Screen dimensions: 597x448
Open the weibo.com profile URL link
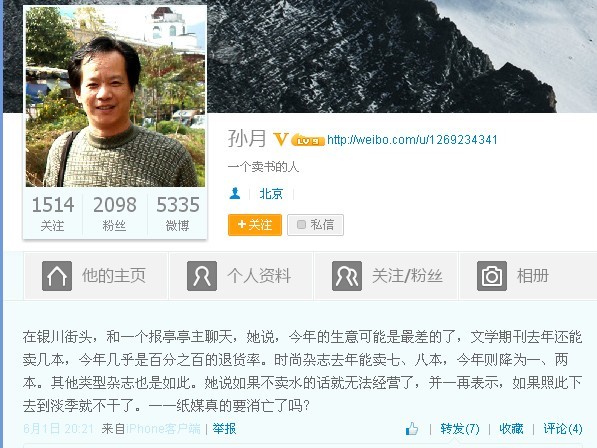coord(412,140)
